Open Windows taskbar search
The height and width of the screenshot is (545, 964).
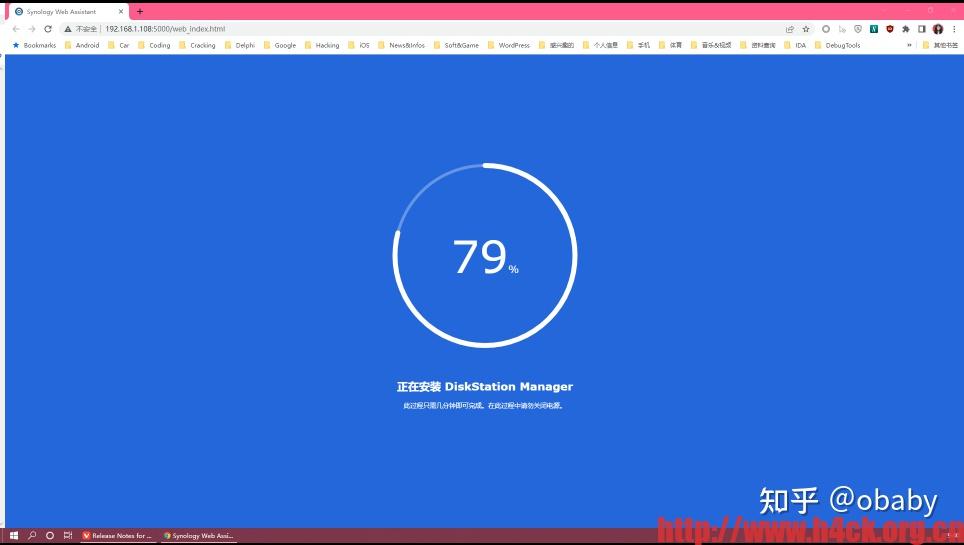(x=32, y=535)
